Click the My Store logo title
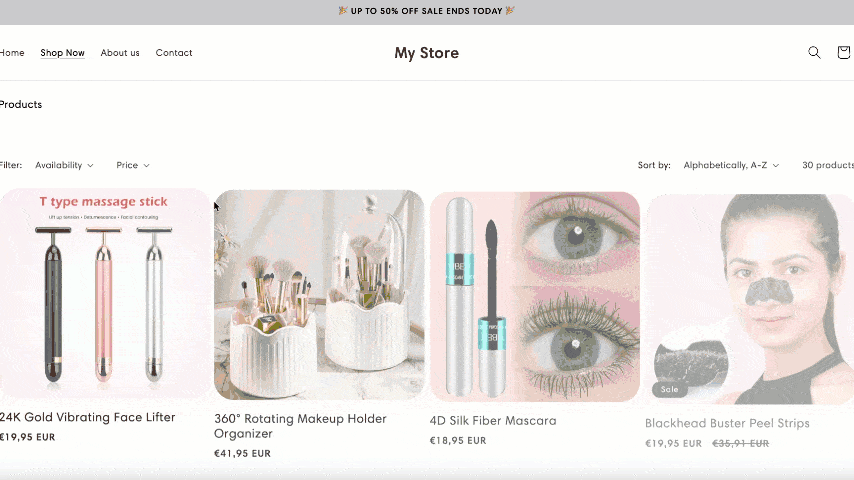 (426, 53)
